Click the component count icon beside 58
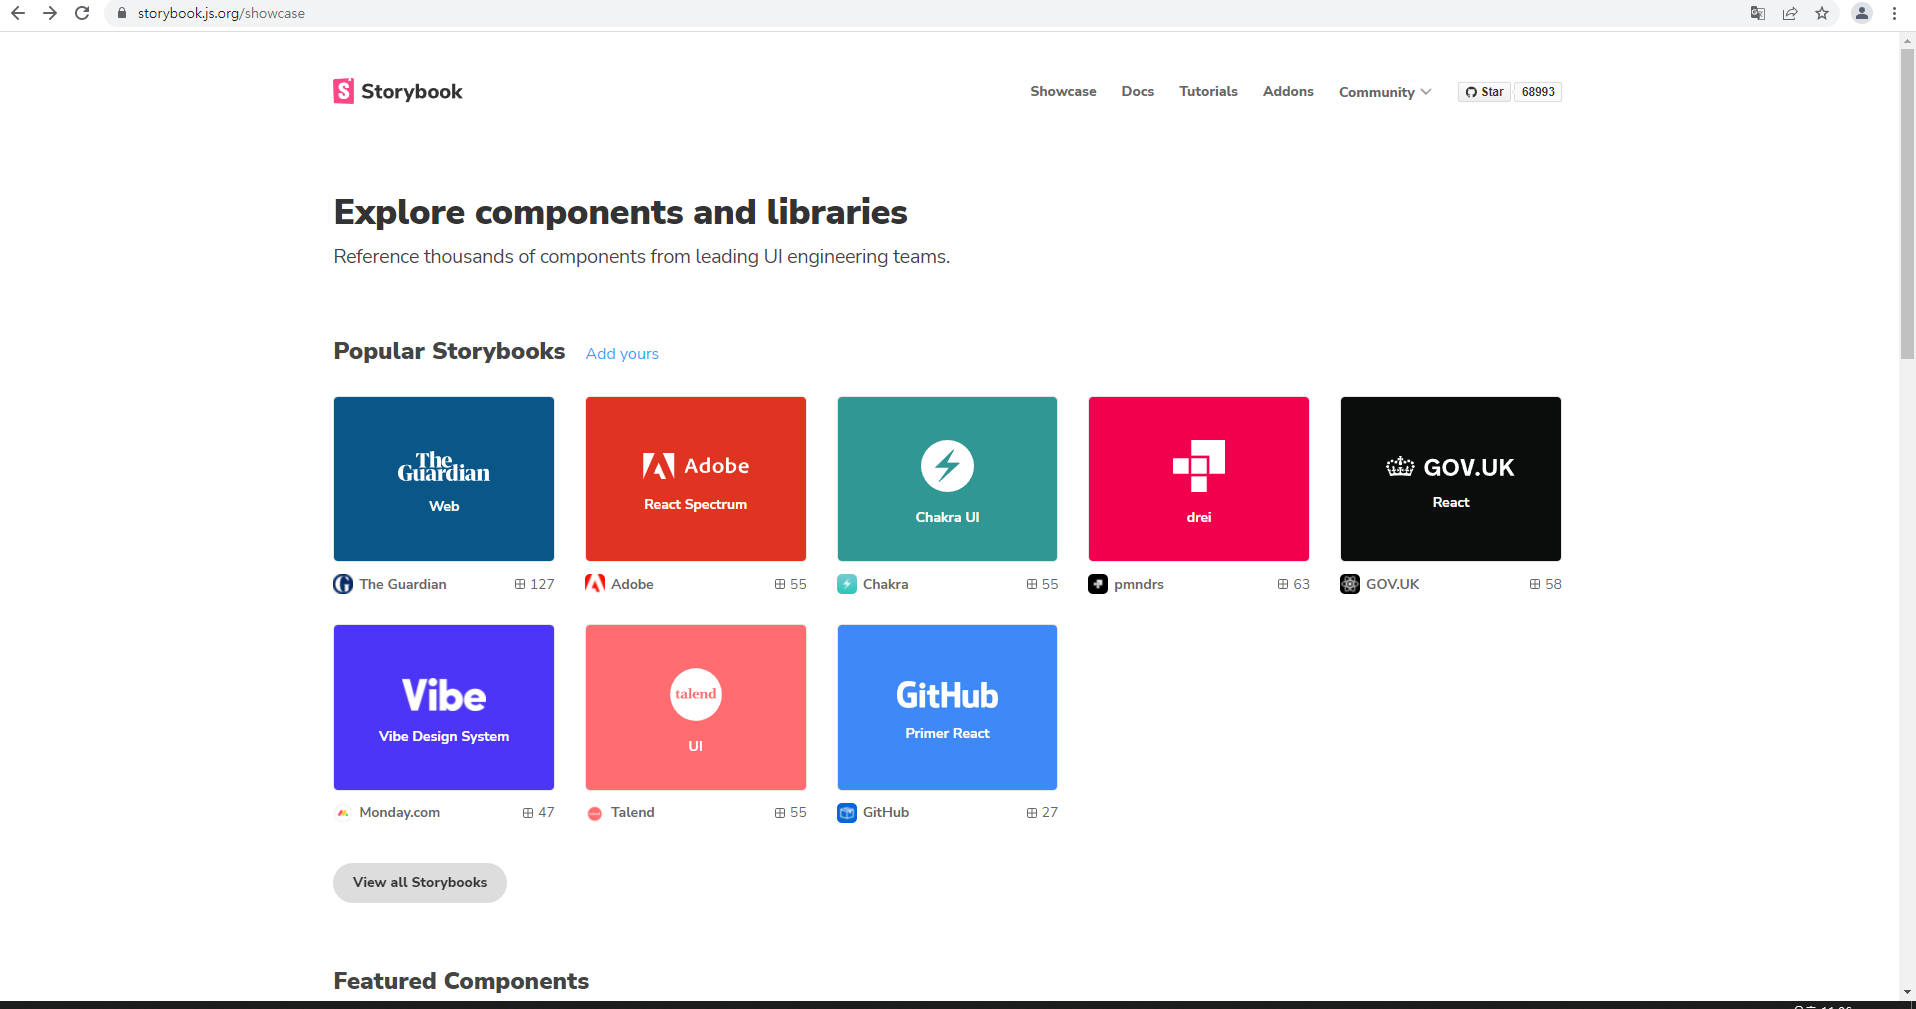 [1535, 584]
